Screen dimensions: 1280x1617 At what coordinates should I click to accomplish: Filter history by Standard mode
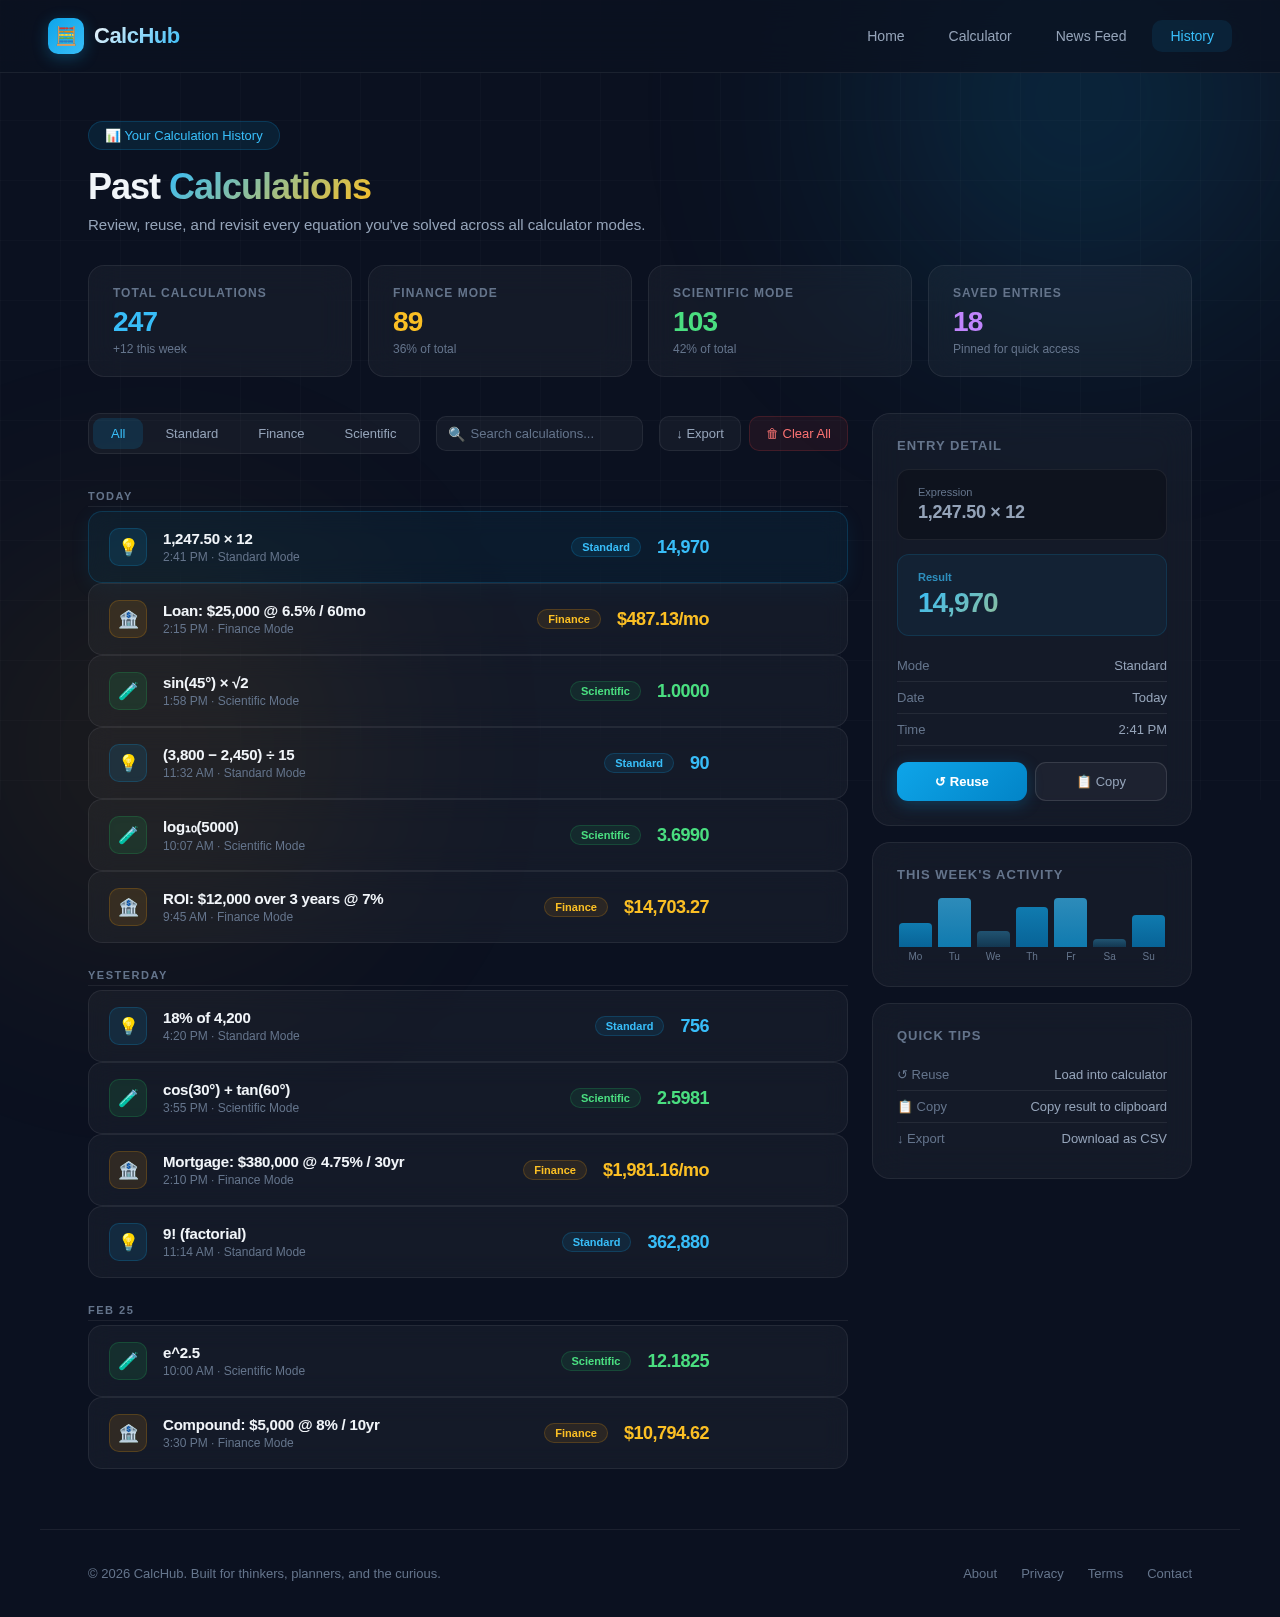click(x=191, y=434)
